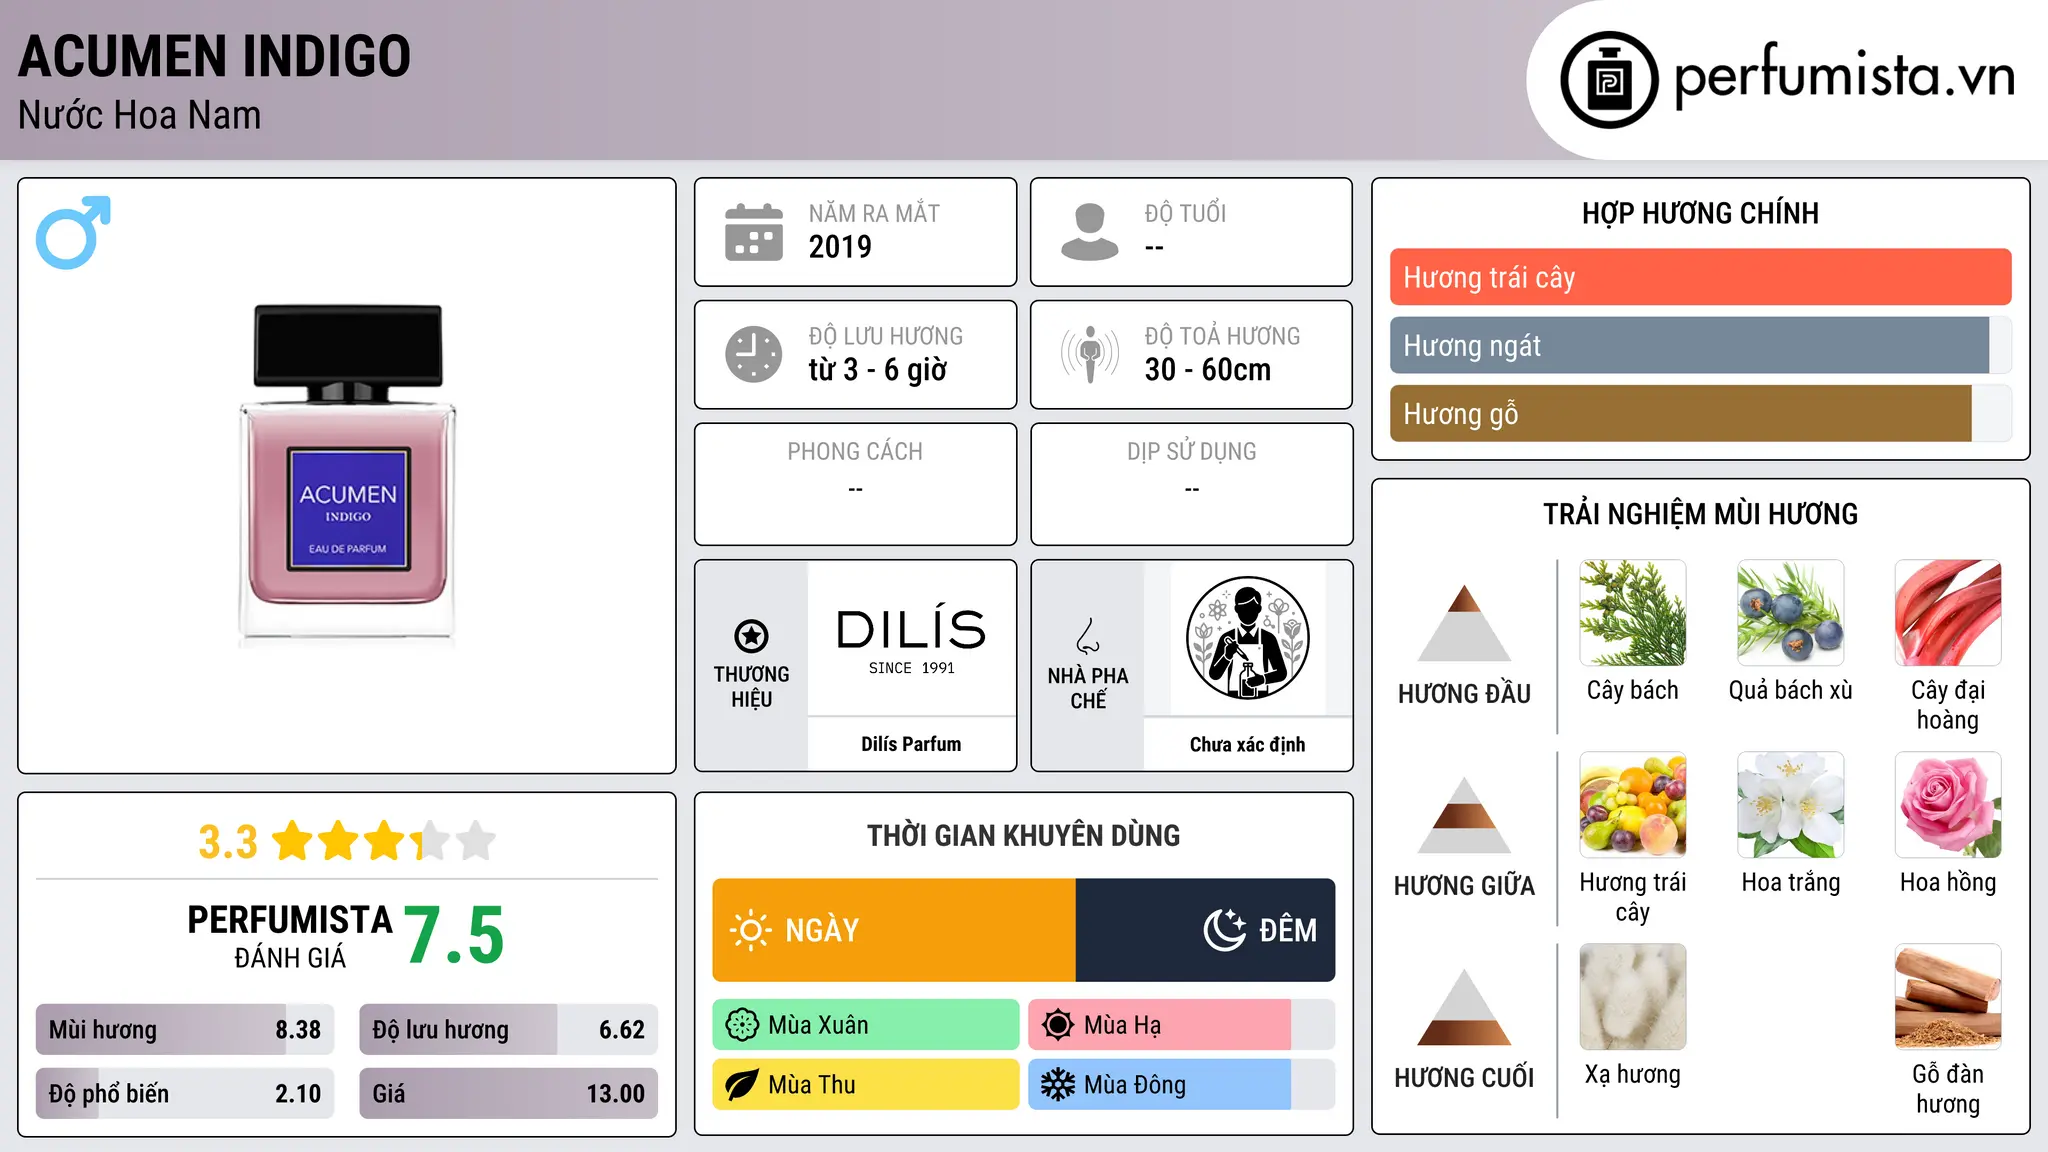This screenshot has width=2048, height=1152.
Task: Click the Phong Cách card
Action: [855, 484]
